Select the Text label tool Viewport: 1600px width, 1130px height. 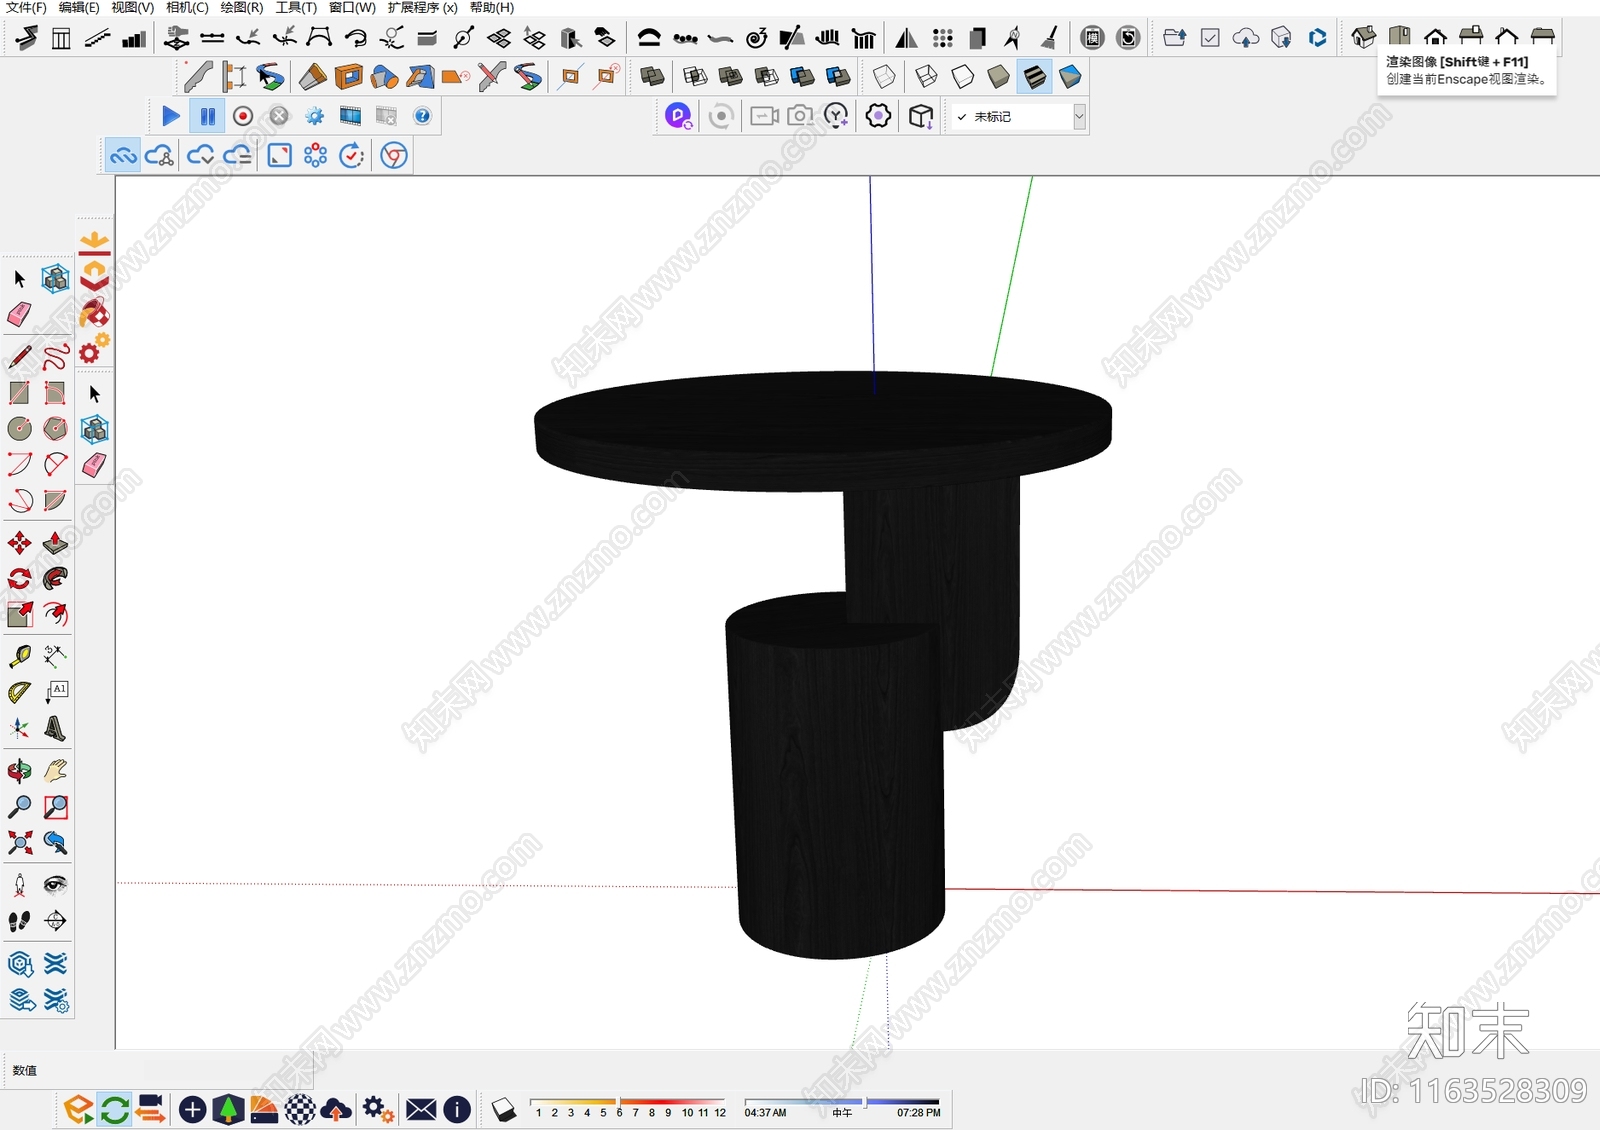(55, 692)
